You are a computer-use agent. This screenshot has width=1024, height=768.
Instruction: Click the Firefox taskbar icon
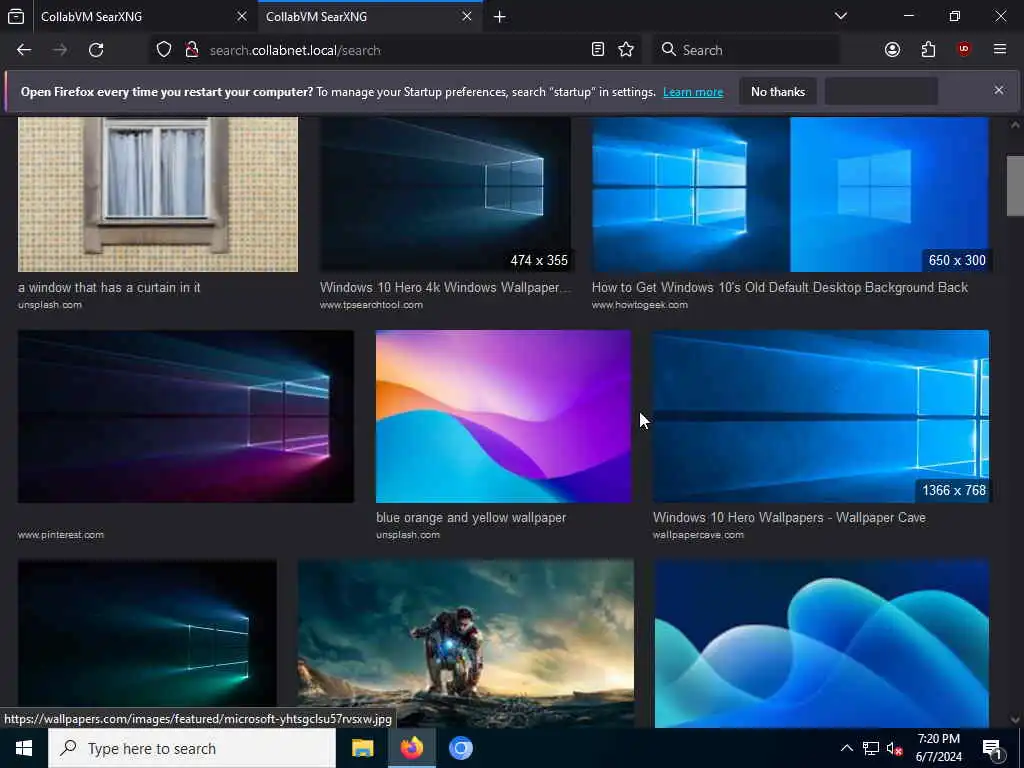click(411, 748)
